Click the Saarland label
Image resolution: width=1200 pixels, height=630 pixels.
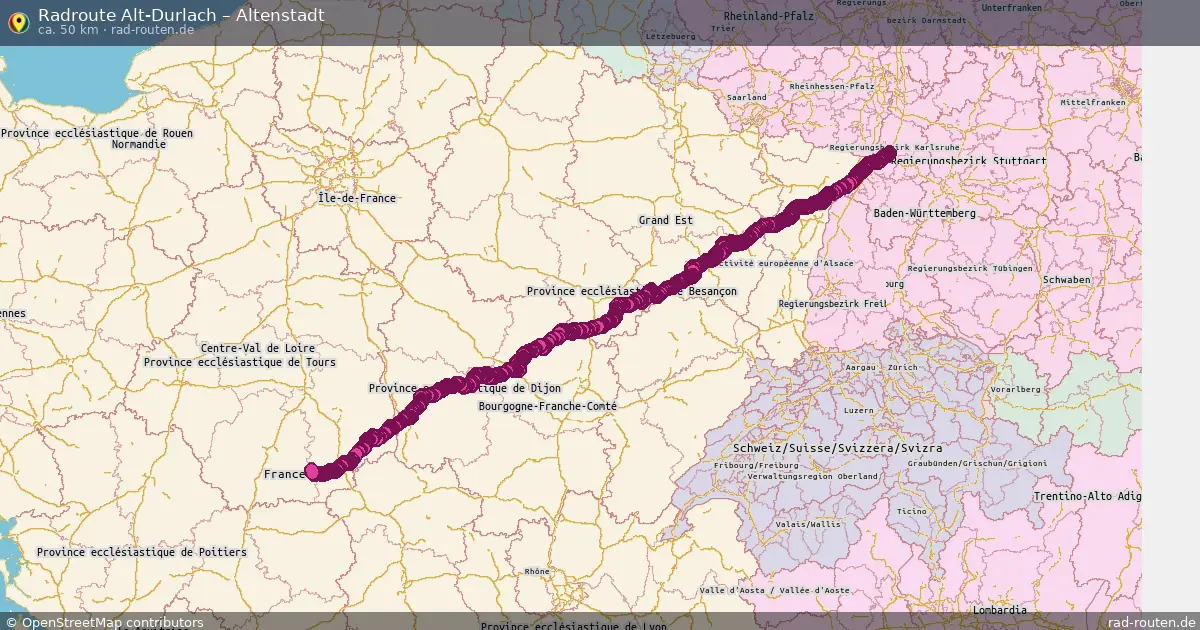pos(747,98)
